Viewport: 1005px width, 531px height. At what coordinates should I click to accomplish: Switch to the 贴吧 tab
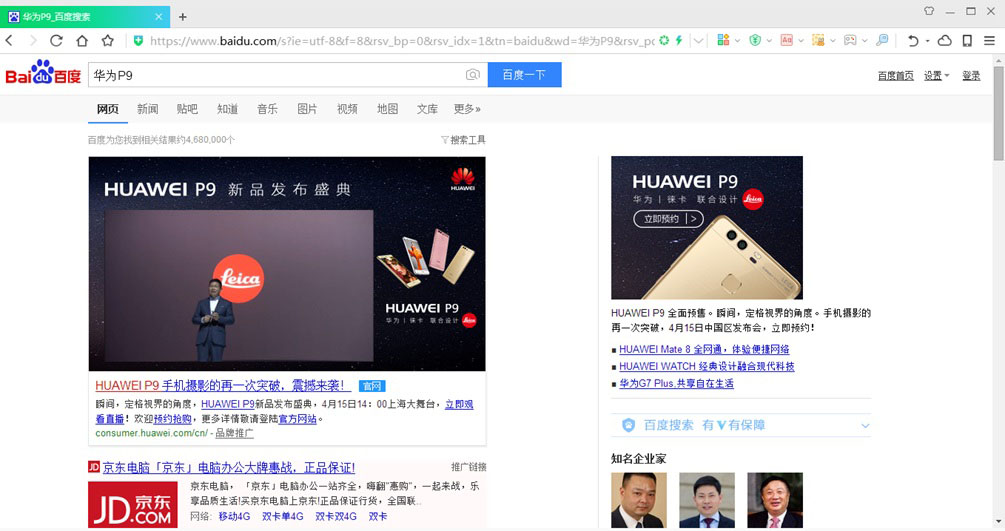click(x=187, y=109)
